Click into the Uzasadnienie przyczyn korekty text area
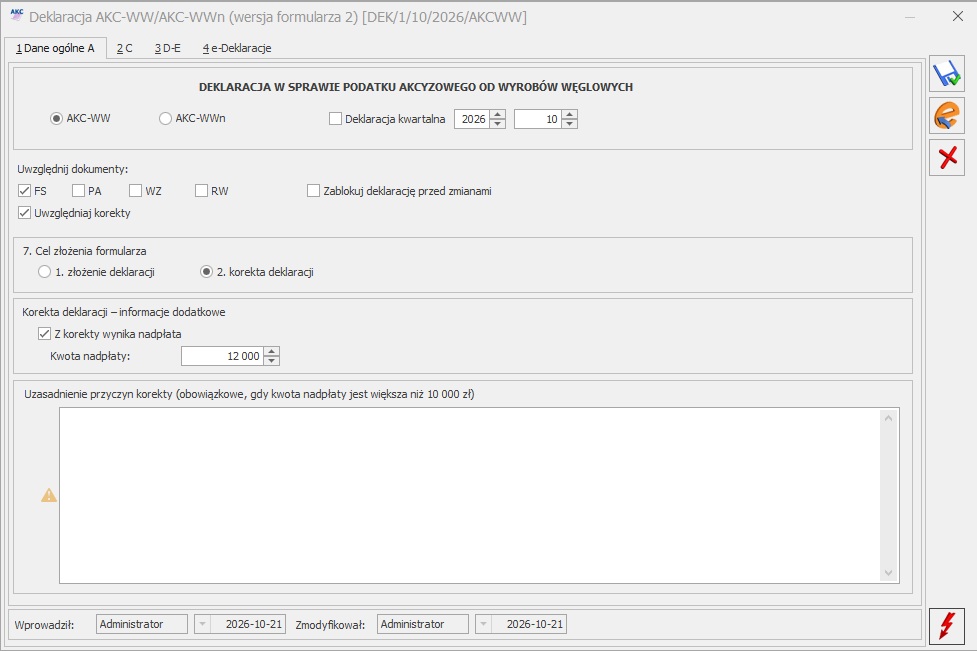The height and width of the screenshot is (651, 977). [x=470, y=495]
